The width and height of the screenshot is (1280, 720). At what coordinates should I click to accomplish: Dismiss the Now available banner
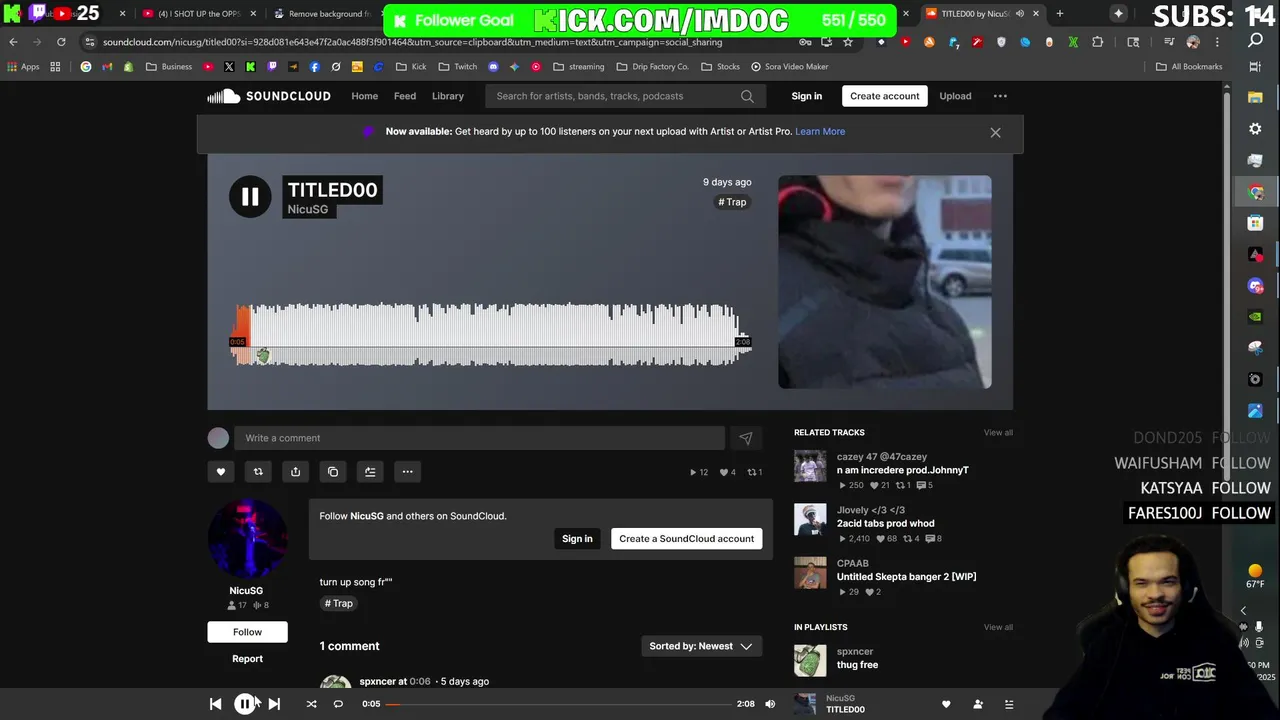(995, 132)
